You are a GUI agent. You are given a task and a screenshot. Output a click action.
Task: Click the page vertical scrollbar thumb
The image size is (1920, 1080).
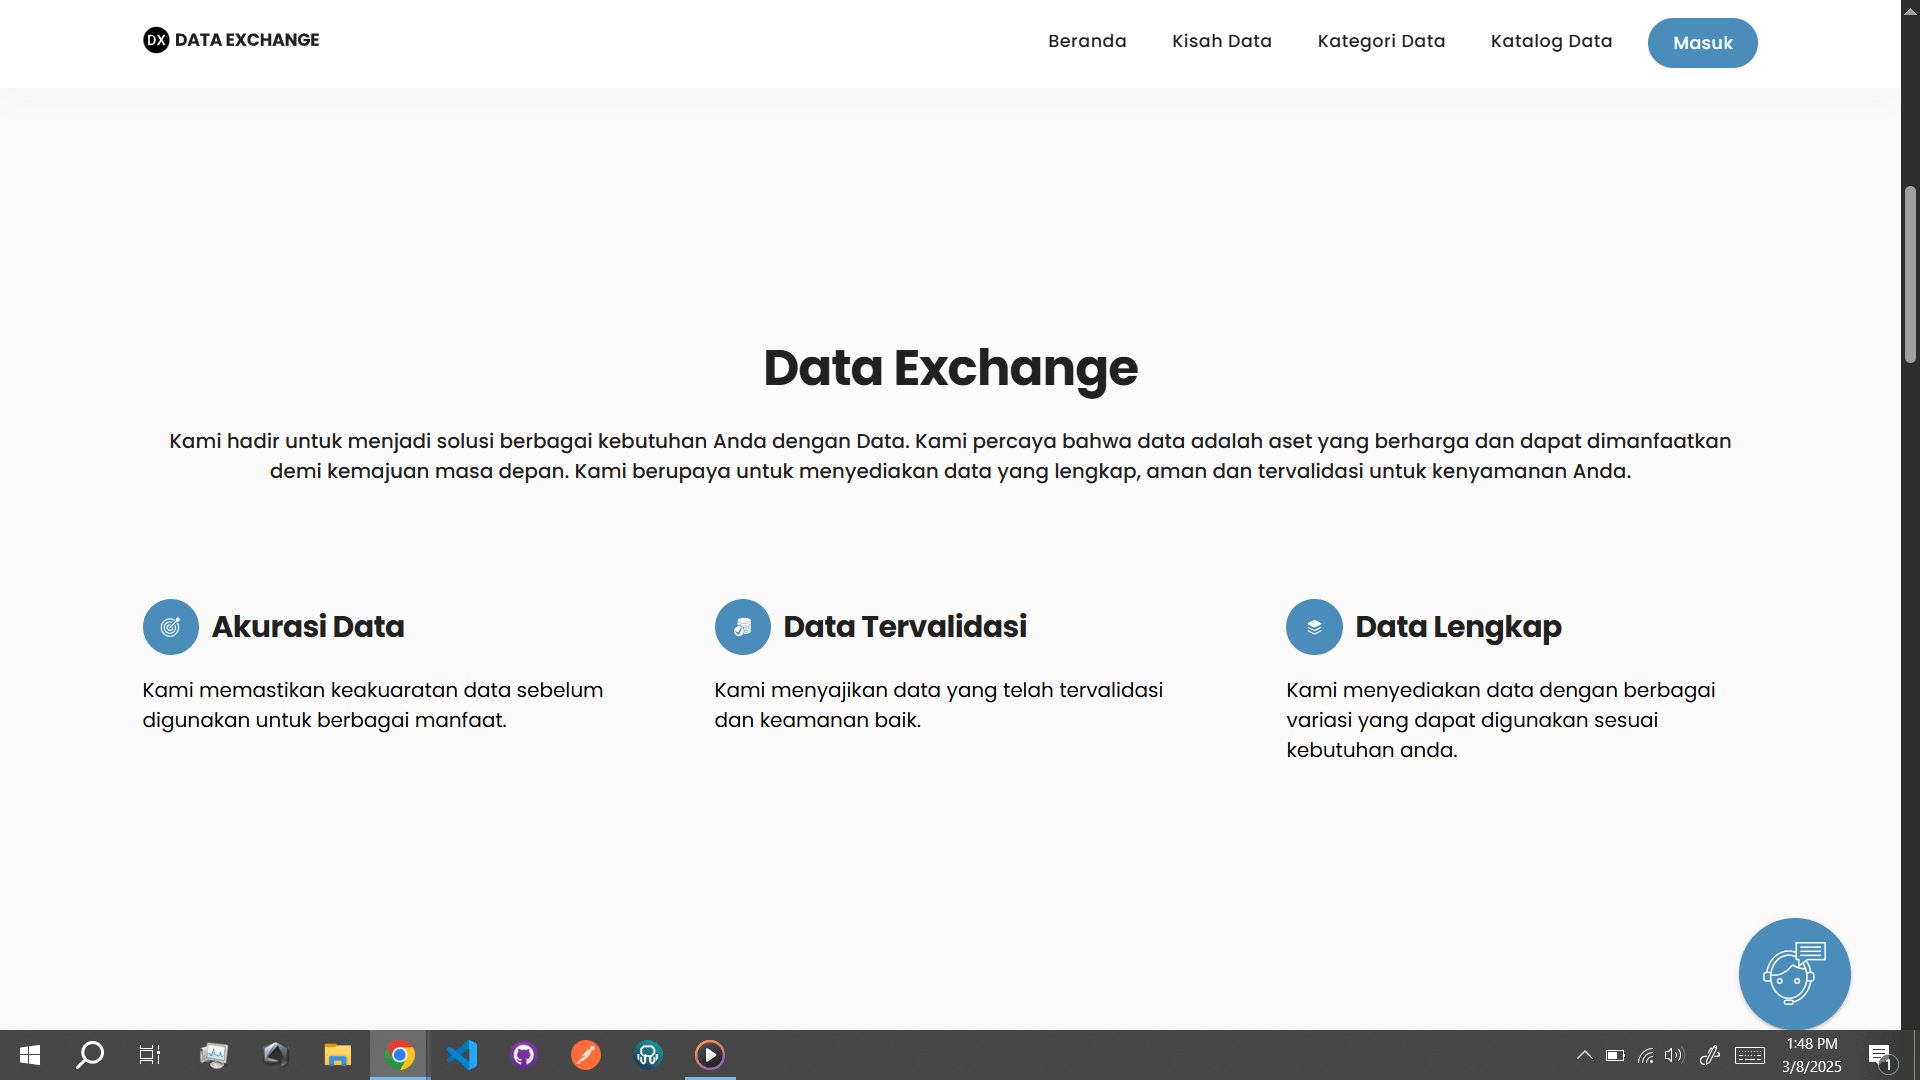(1910, 274)
